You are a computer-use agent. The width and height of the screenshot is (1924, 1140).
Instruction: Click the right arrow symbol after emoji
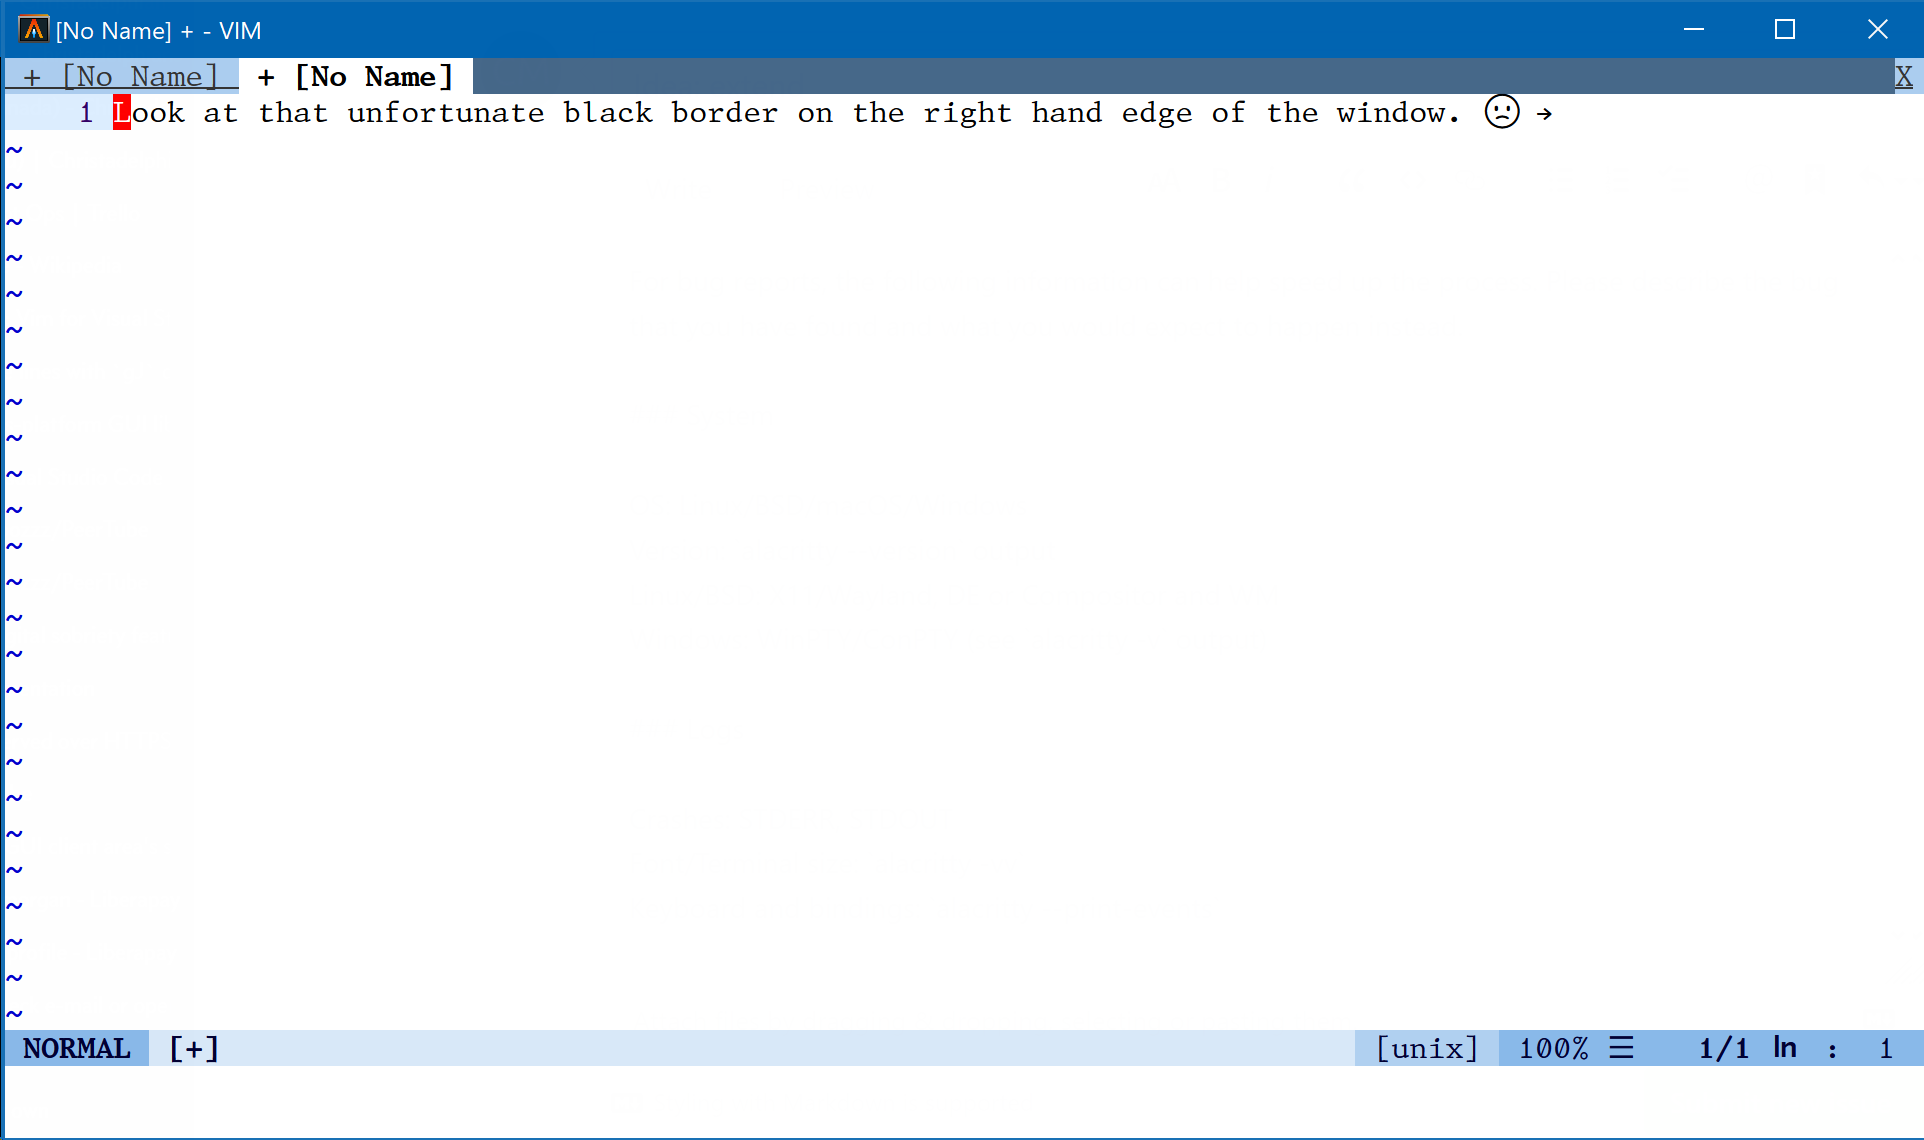point(1545,114)
